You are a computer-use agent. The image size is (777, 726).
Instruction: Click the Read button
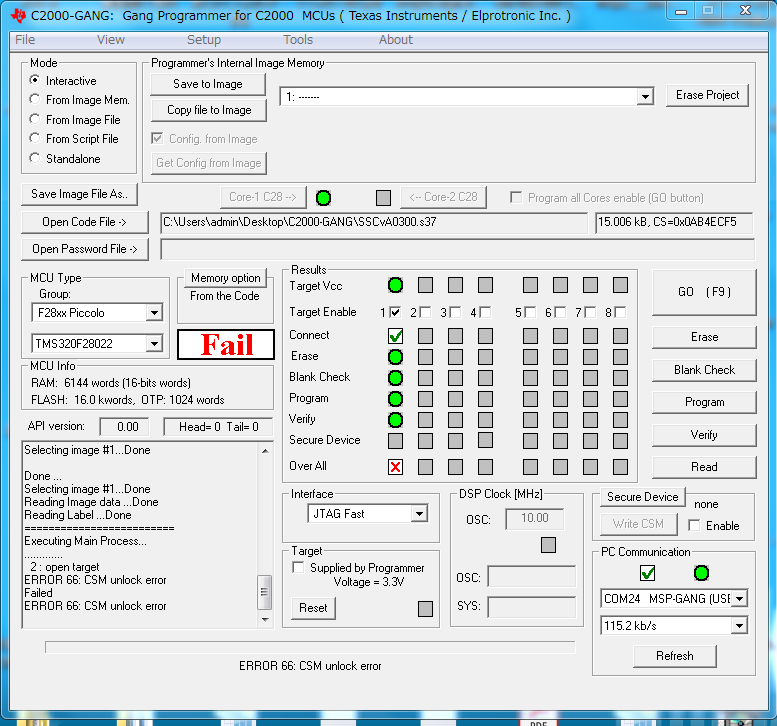704,467
